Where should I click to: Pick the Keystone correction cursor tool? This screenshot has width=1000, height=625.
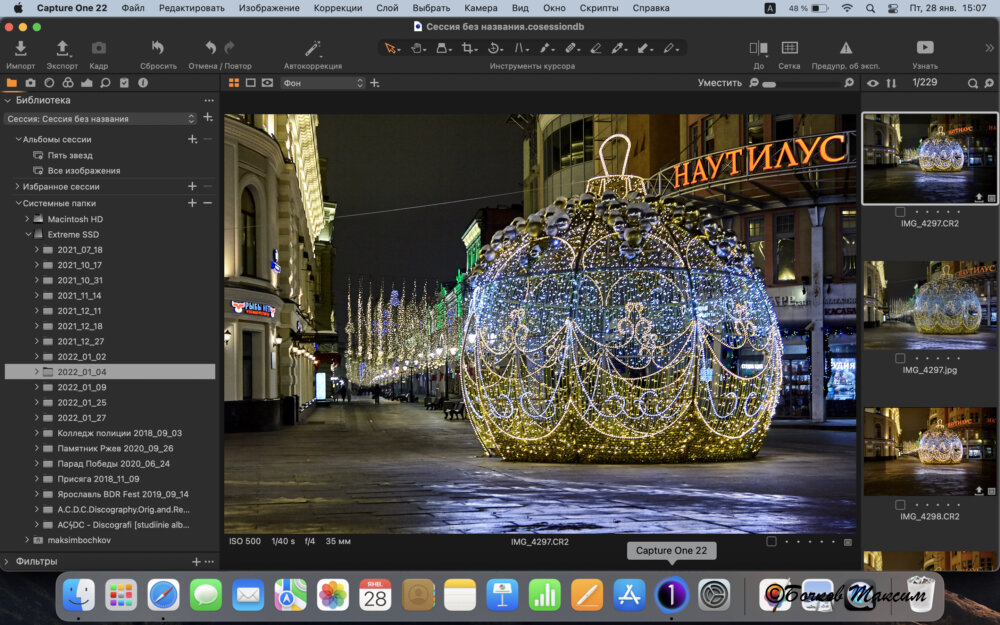coord(521,48)
